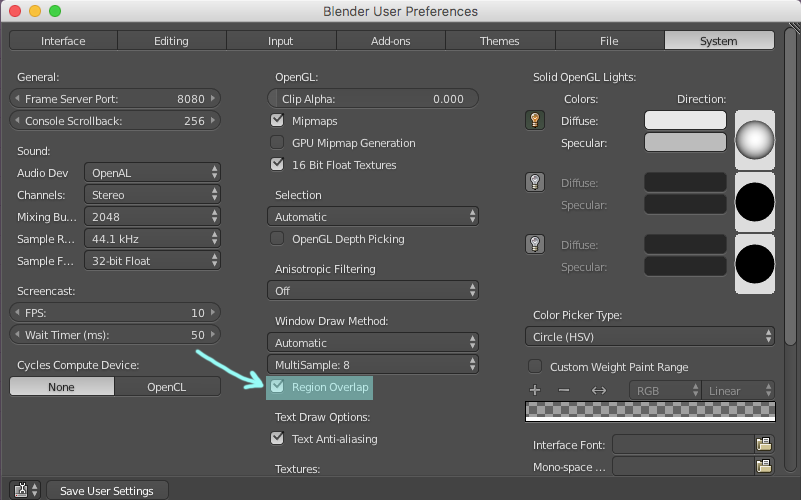Open the Channels Stereo dropdown
The image size is (801, 500).
tap(152, 195)
